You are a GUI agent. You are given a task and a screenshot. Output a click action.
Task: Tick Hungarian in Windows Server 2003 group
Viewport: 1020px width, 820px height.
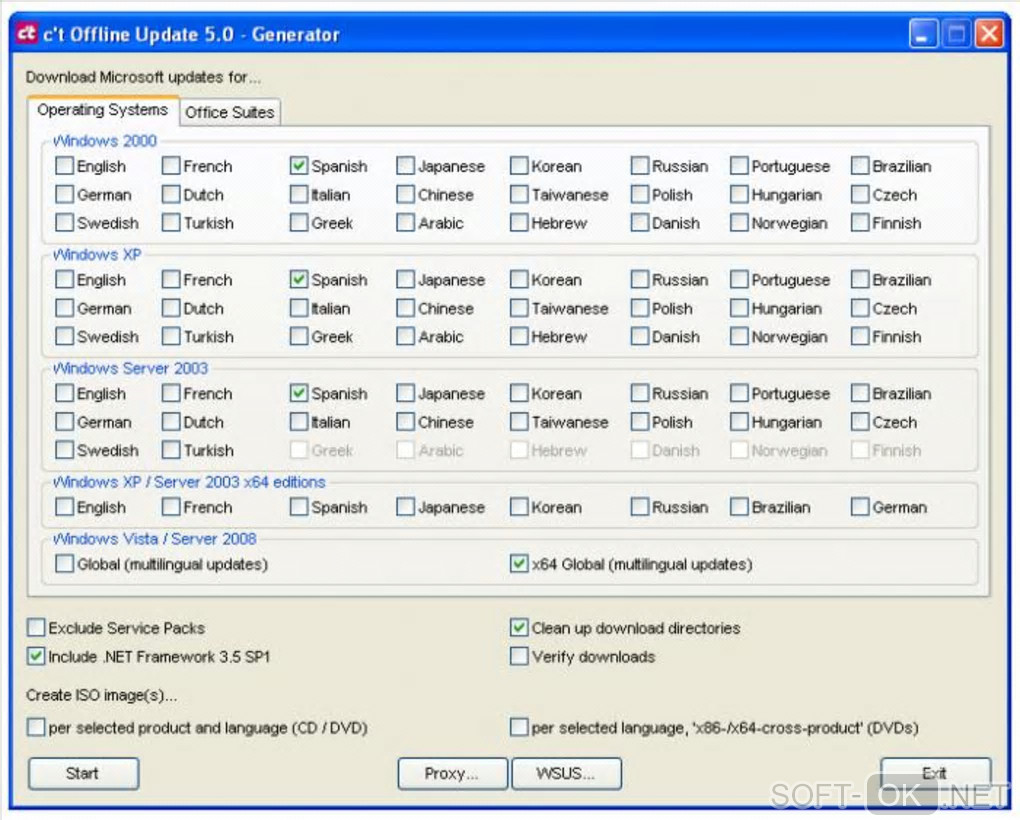pos(739,422)
